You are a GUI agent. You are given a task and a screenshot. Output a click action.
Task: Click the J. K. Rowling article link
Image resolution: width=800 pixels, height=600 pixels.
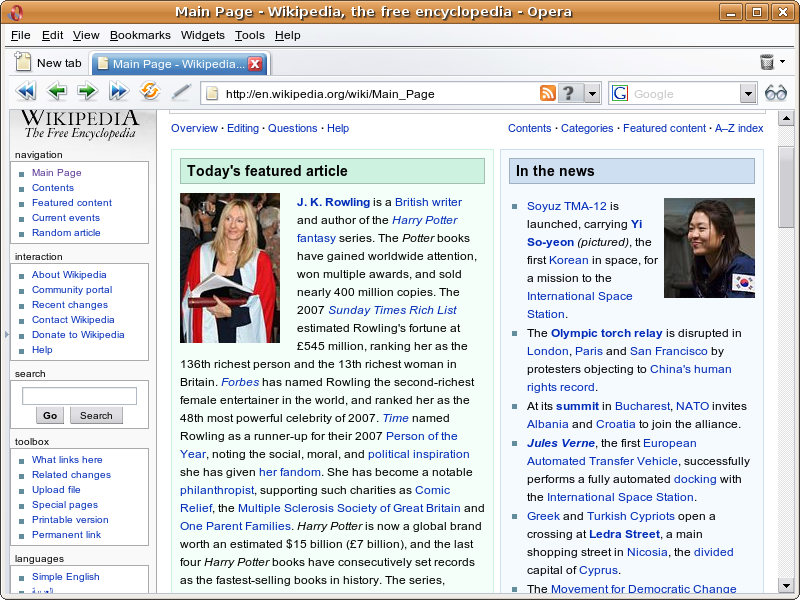pyautogui.click(x=333, y=202)
